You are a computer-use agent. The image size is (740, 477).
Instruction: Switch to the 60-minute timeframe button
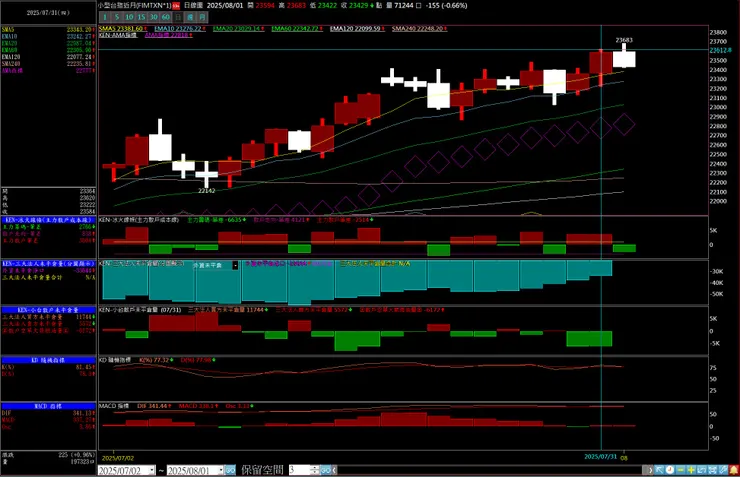point(166,17)
